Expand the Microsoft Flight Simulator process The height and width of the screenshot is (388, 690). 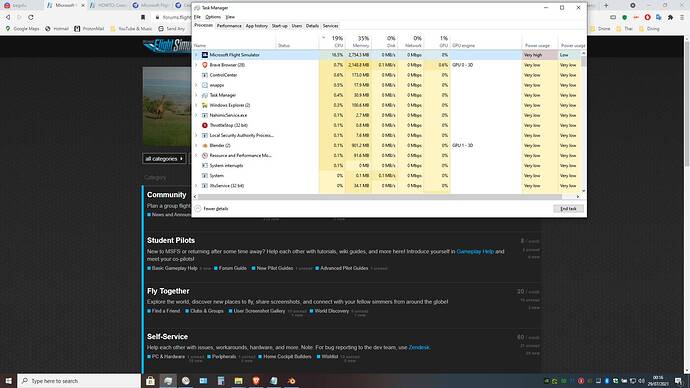pyautogui.click(x=196, y=55)
